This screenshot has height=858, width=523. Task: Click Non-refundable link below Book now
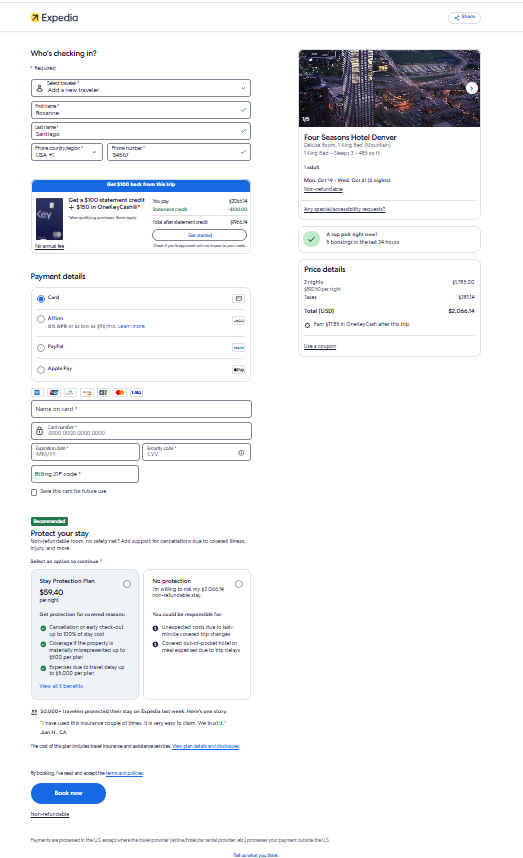click(x=50, y=814)
